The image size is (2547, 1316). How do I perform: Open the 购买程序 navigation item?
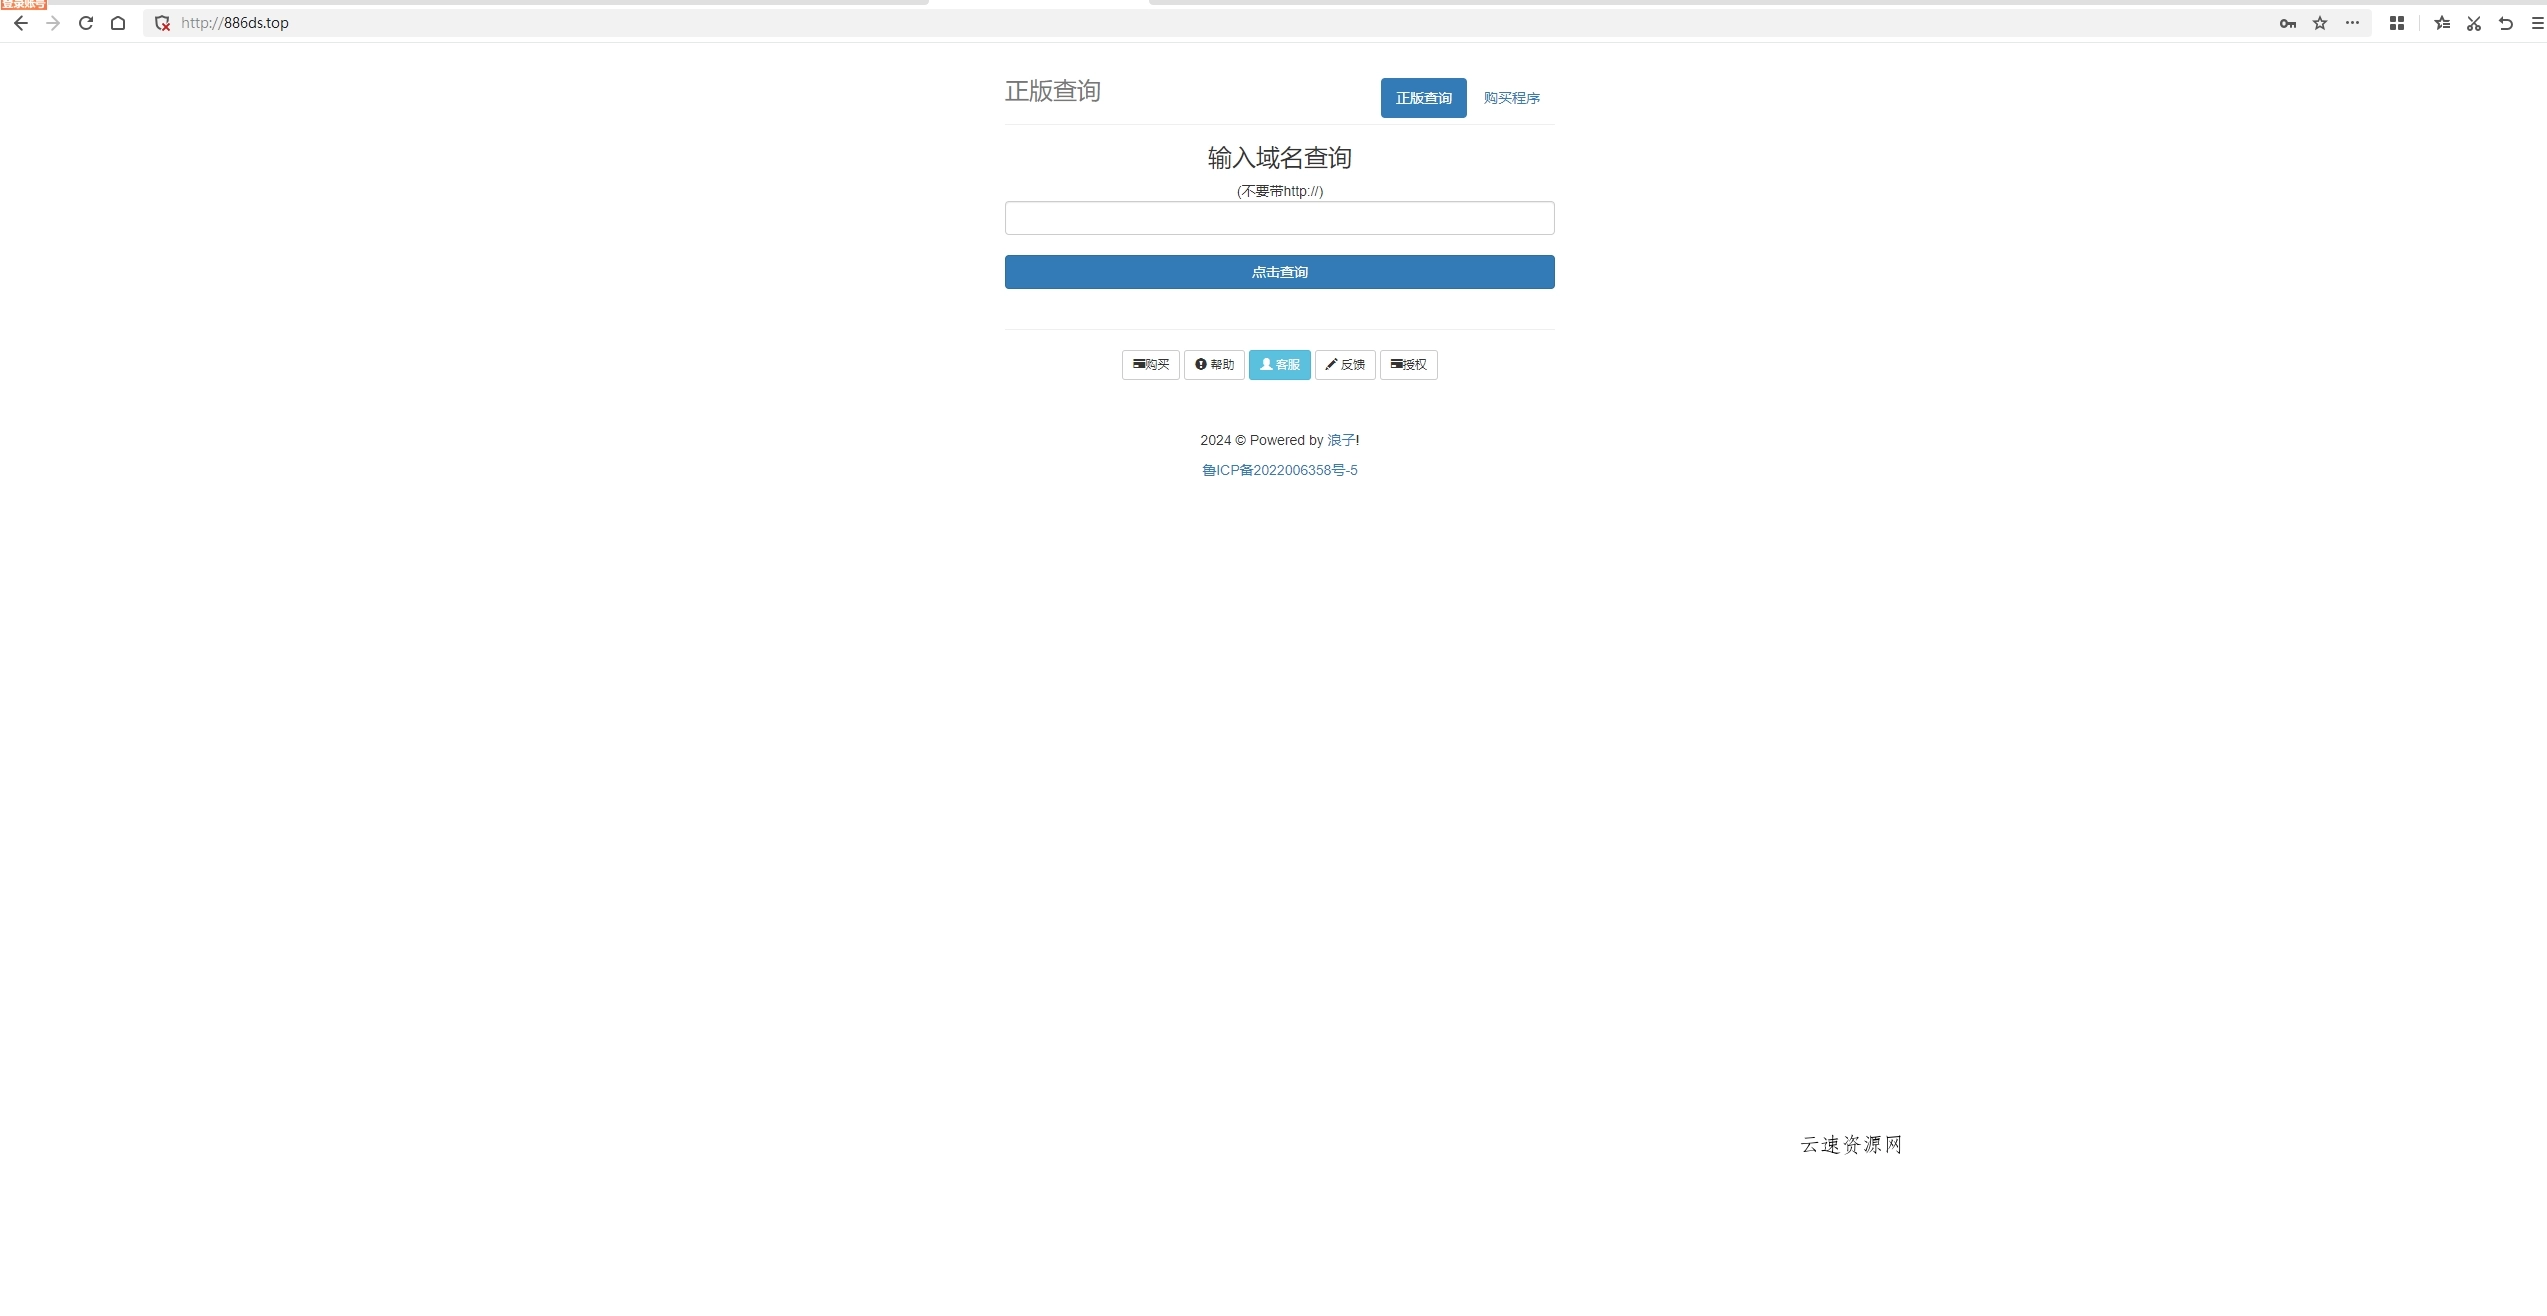coord(1511,97)
